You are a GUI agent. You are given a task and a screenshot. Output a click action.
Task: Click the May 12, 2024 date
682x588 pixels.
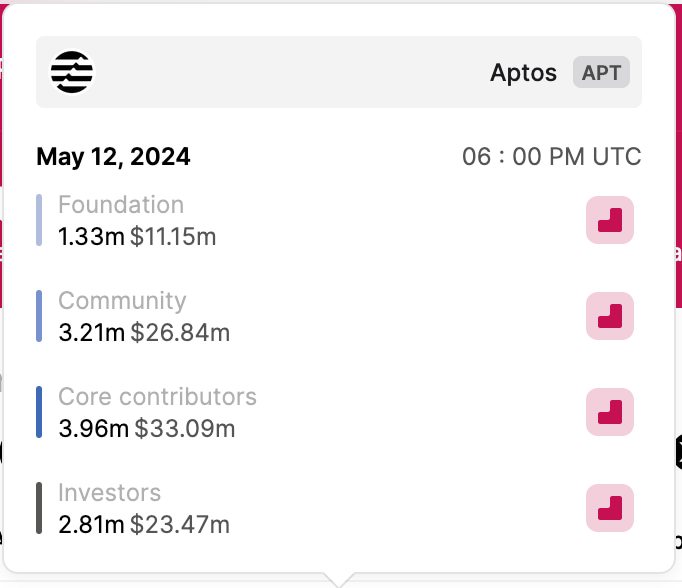(113, 157)
